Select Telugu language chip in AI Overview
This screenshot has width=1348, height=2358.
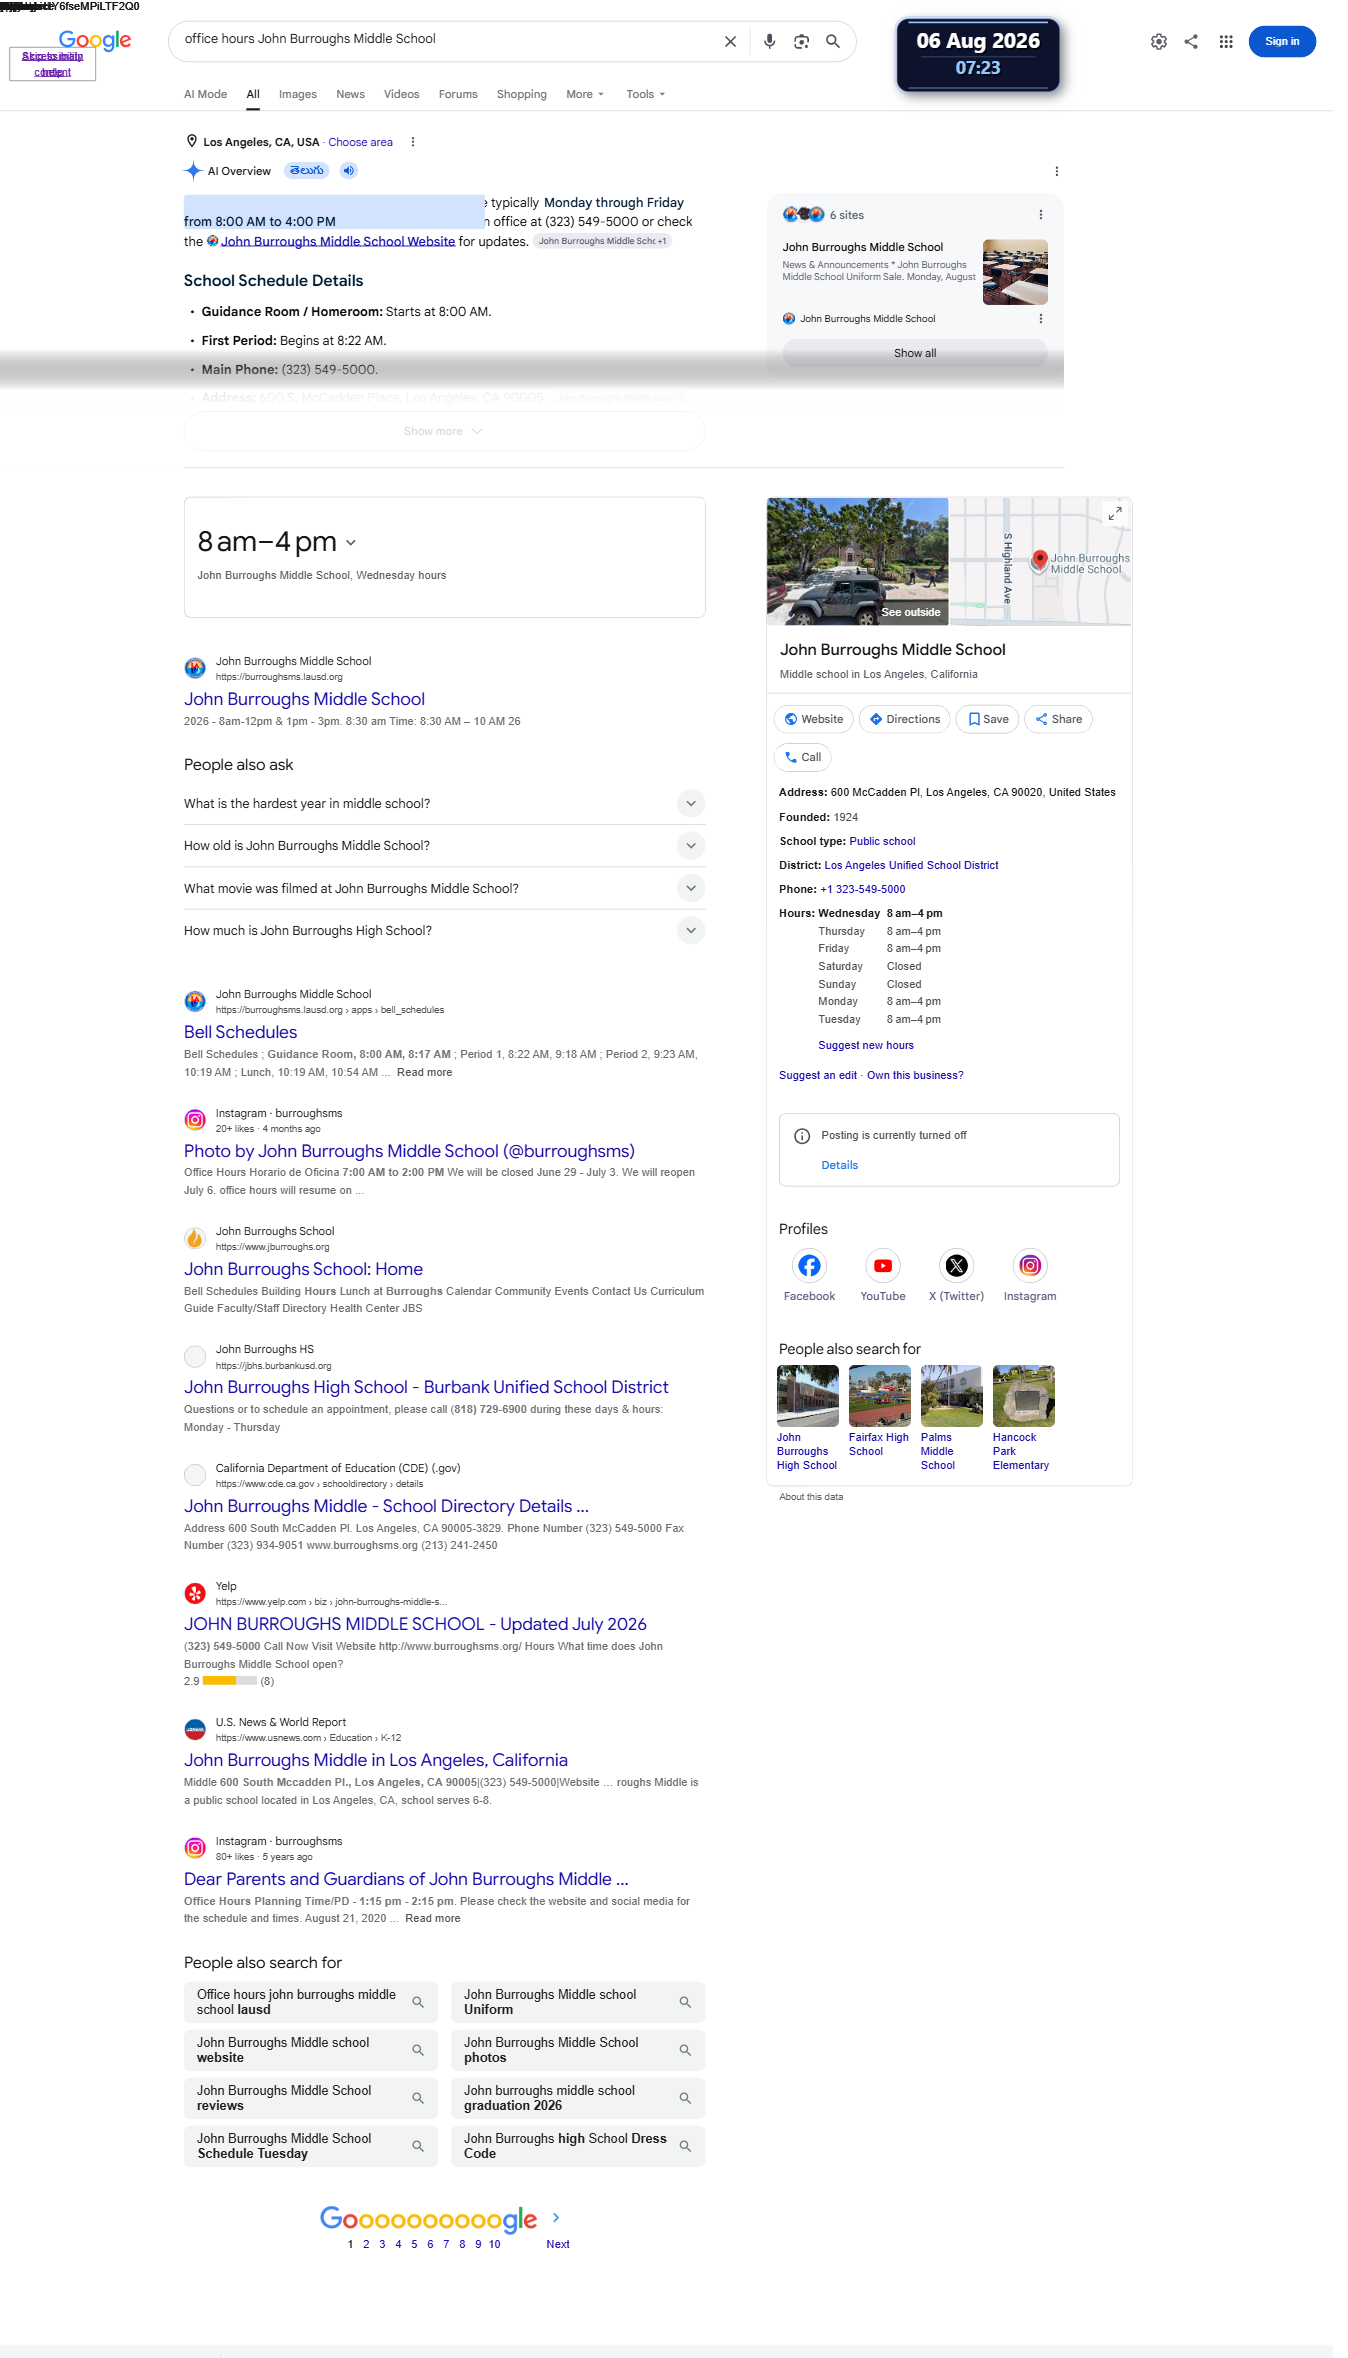coord(307,171)
